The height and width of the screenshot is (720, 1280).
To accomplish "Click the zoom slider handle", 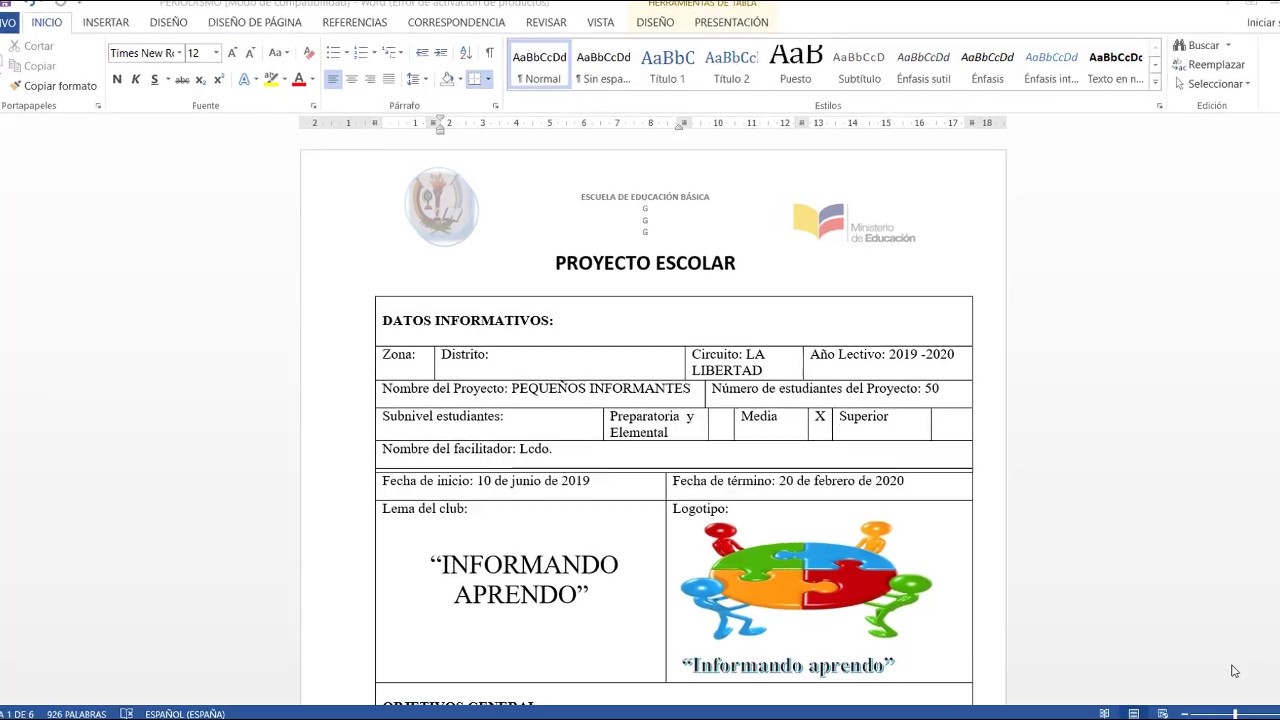I will [1235, 714].
